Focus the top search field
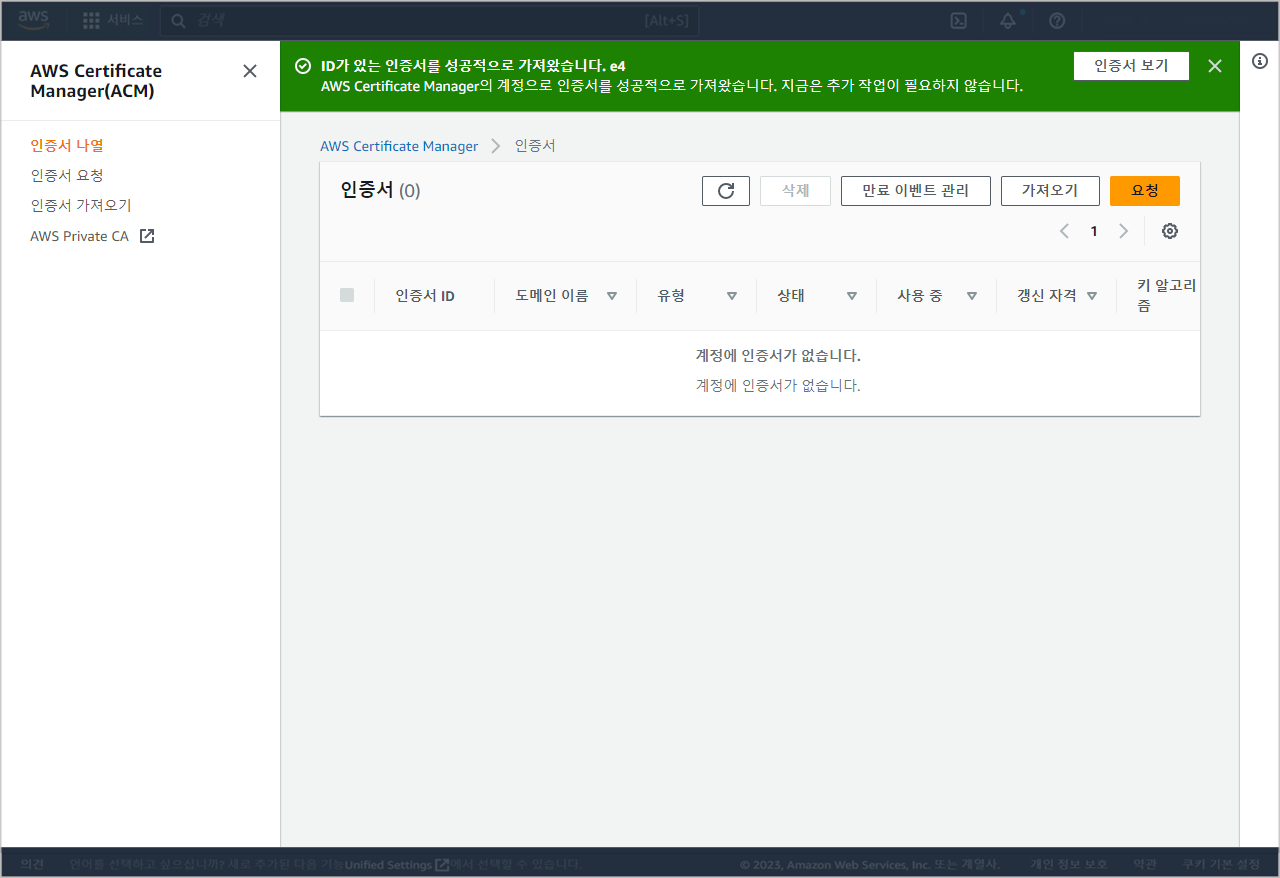Image resolution: width=1280 pixels, height=878 pixels. click(430, 20)
